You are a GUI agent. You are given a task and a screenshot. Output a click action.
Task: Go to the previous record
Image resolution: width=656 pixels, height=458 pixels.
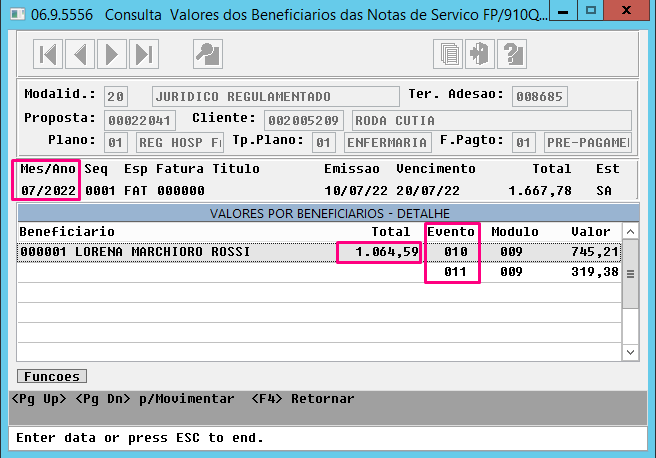point(80,54)
